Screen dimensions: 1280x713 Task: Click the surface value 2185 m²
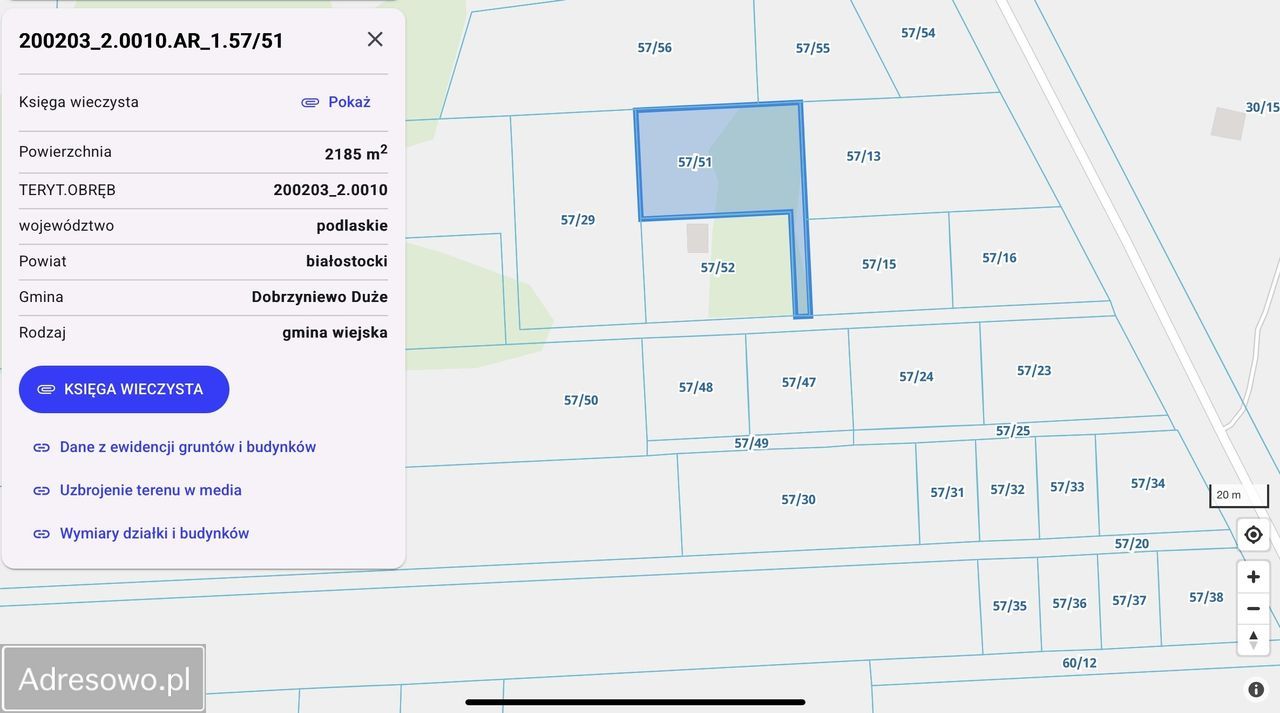point(356,152)
